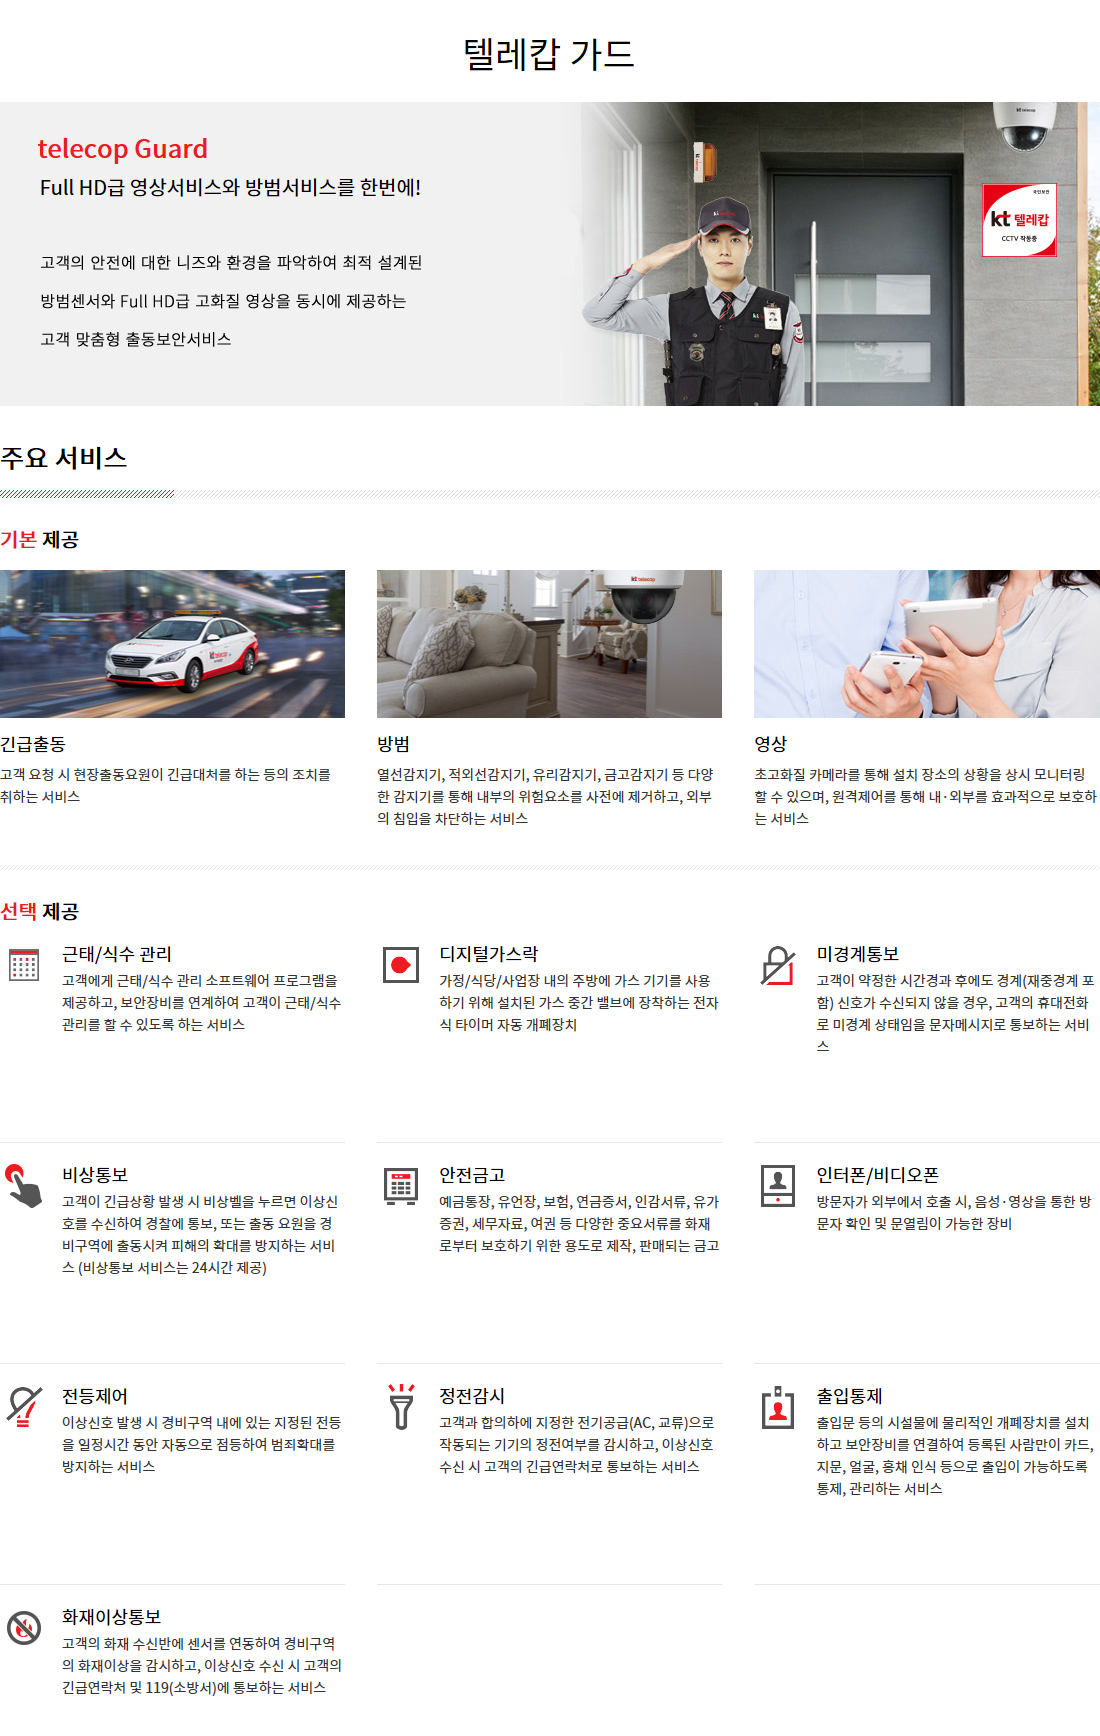The width and height of the screenshot is (1100, 1736).
Task: Click the 전등제어 light bulb icon
Action: click(x=24, y=1406)
